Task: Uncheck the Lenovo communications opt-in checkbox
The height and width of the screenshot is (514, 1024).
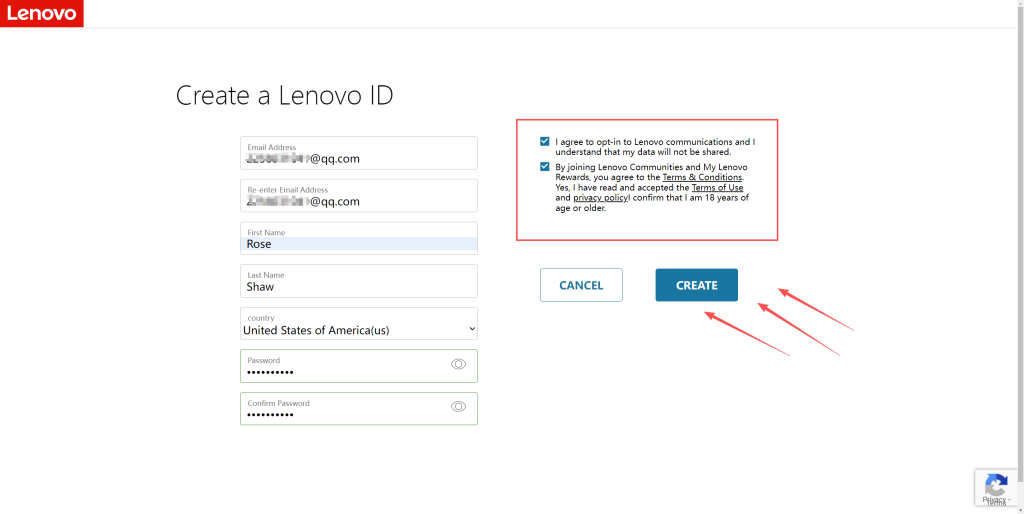Action: (545, 142)
